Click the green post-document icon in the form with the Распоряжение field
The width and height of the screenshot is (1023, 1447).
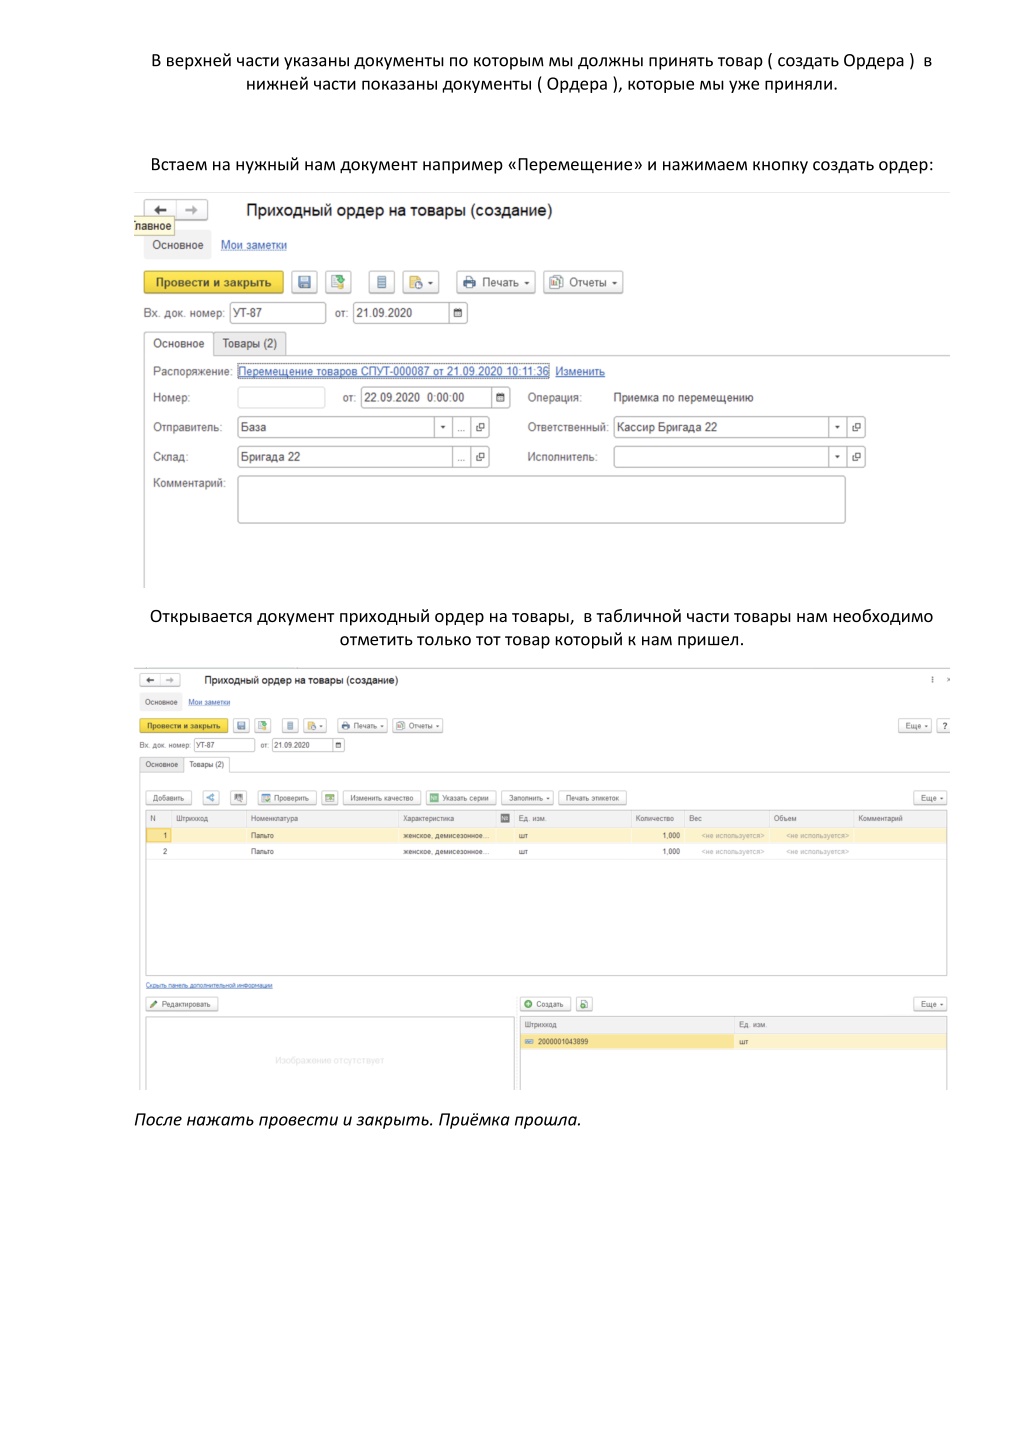coord(338,283)
